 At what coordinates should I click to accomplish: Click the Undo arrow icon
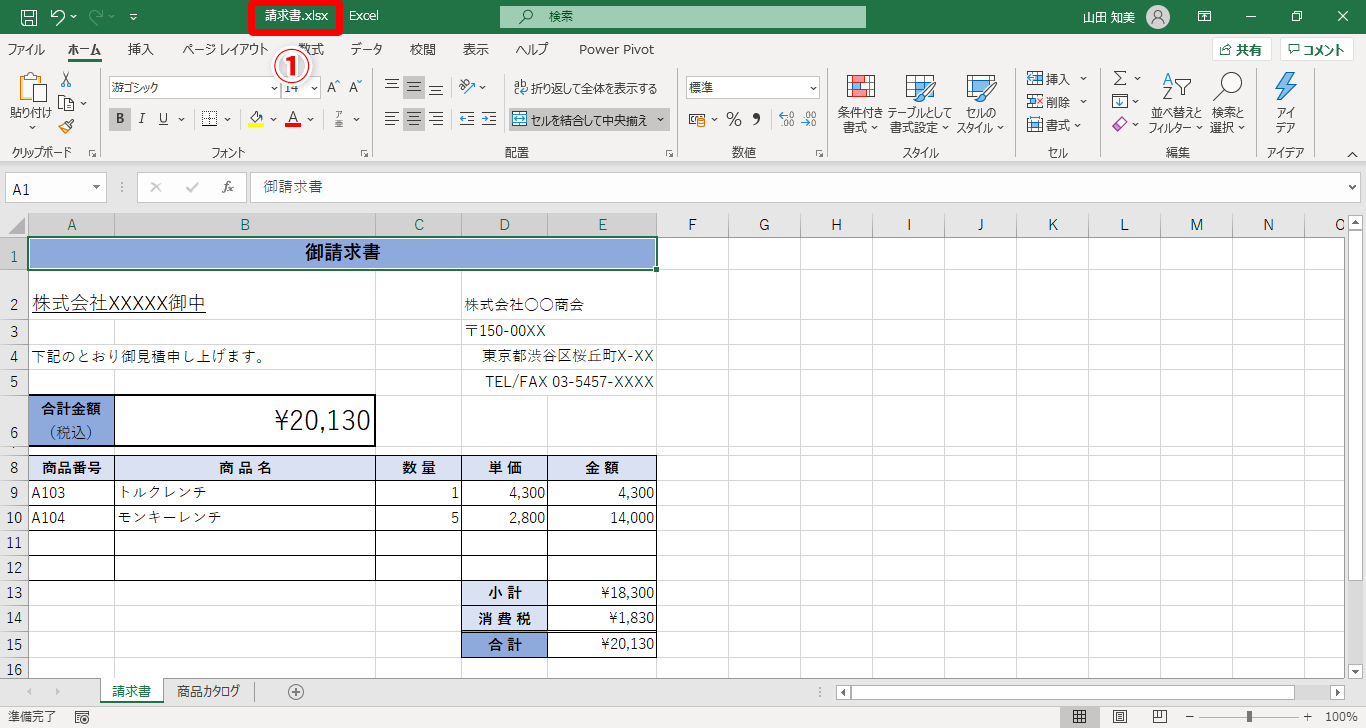click(57, 17)
